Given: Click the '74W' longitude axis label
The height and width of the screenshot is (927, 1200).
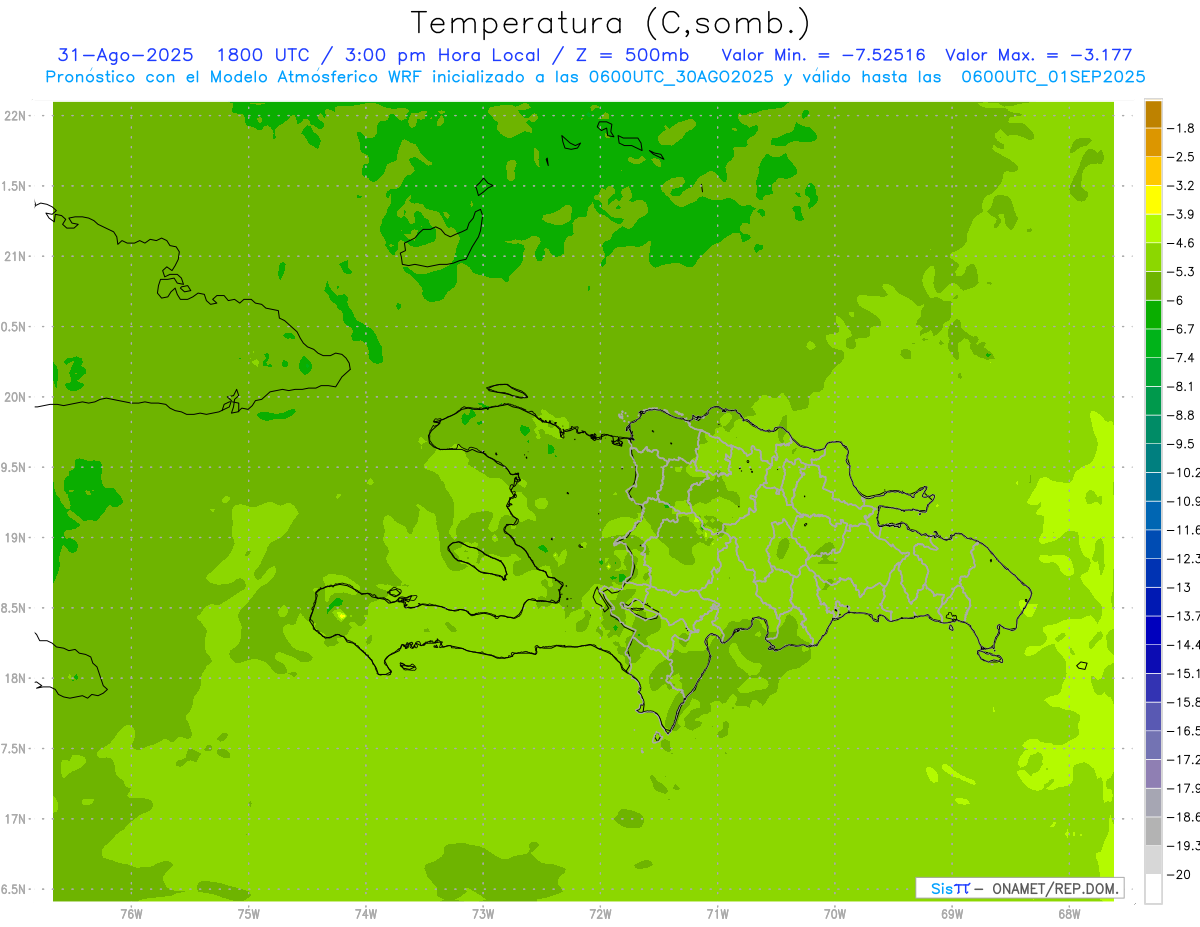Looking at the screenshot, I should pyautogui.click(x=366, y=914).
